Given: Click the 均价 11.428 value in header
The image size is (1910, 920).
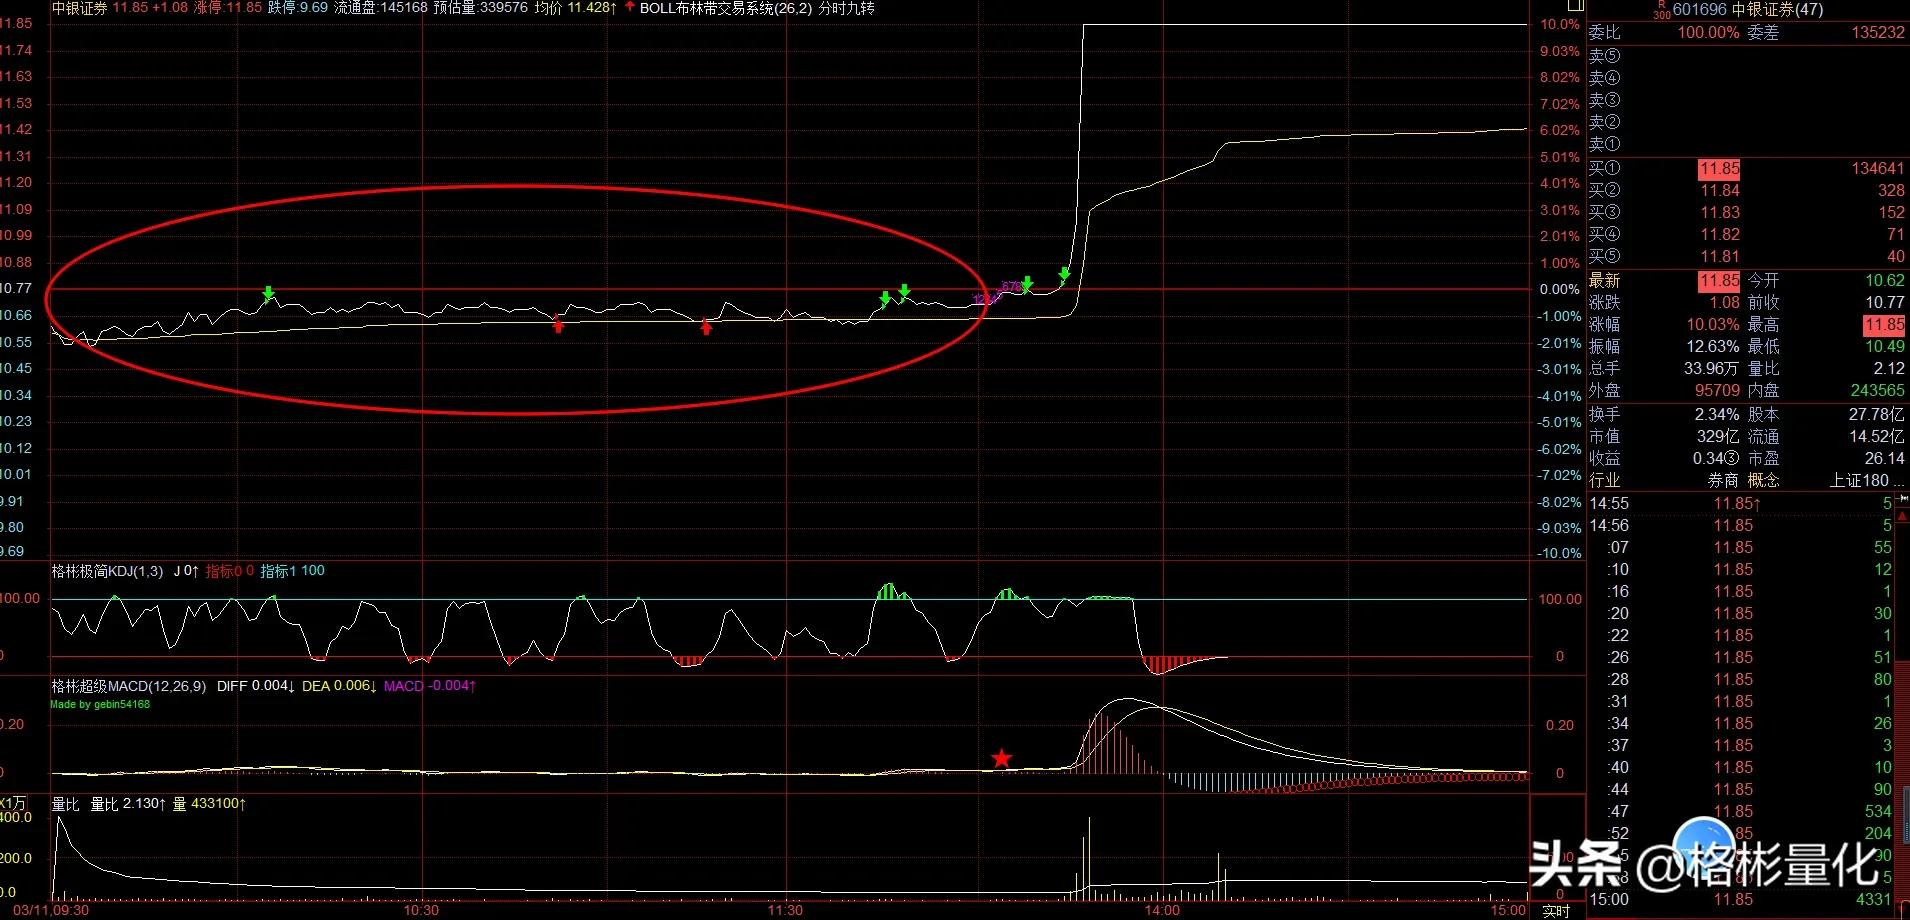Looking at the screenshot, I should [575, 8].
